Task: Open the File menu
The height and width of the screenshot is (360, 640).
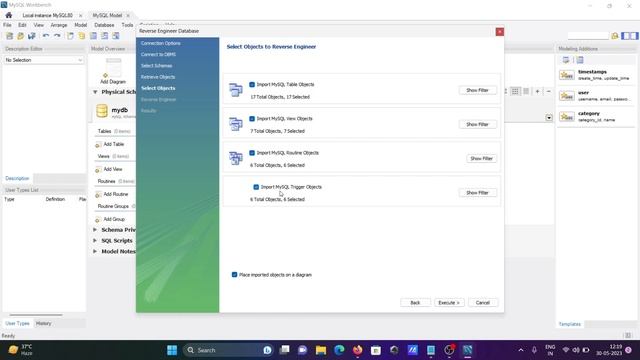Action: [7, 25]
